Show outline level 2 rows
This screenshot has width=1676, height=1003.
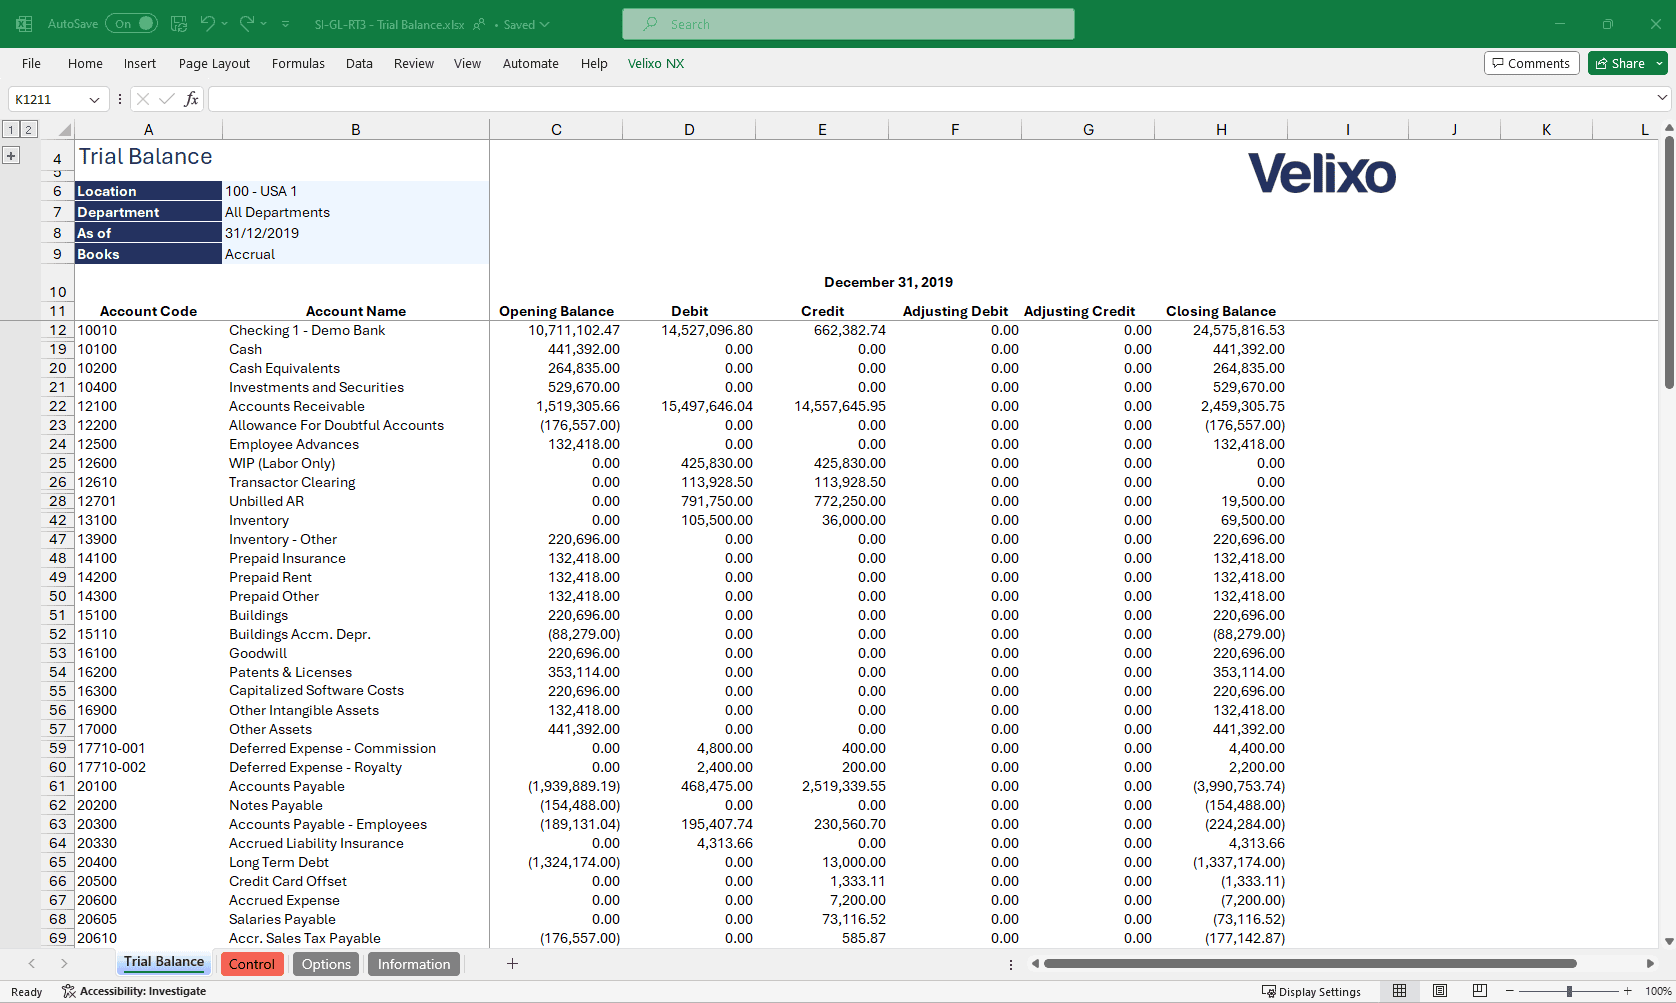(x=29, y=129)
